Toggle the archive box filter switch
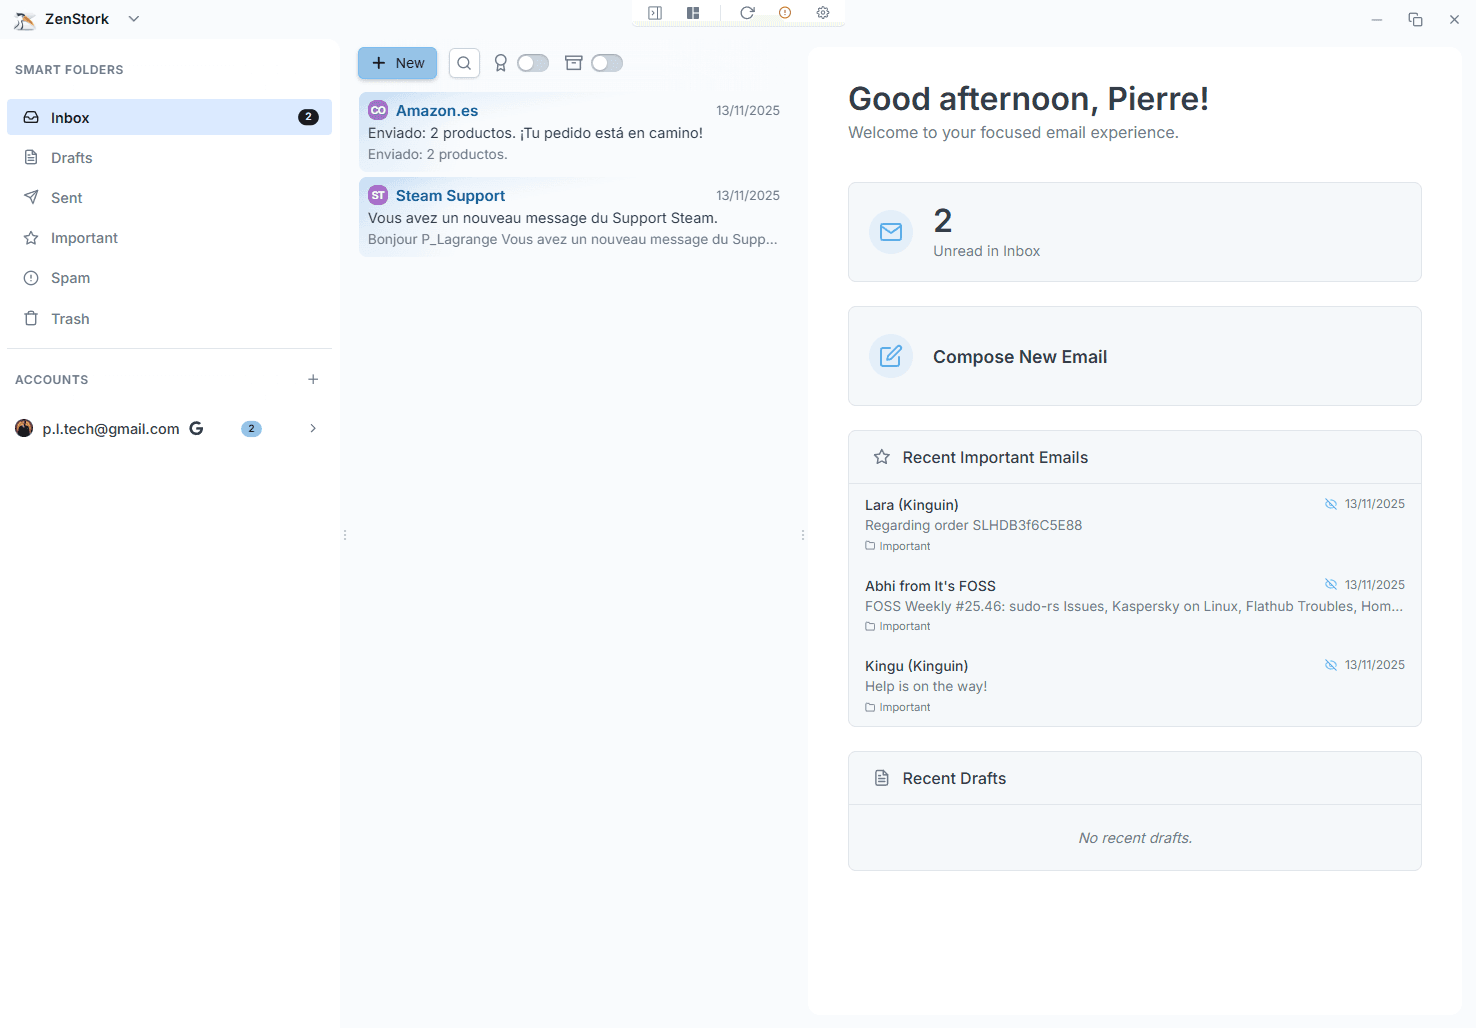Image resolution: width=1476 pixels, height=1028 pixels. click(606, 63)
